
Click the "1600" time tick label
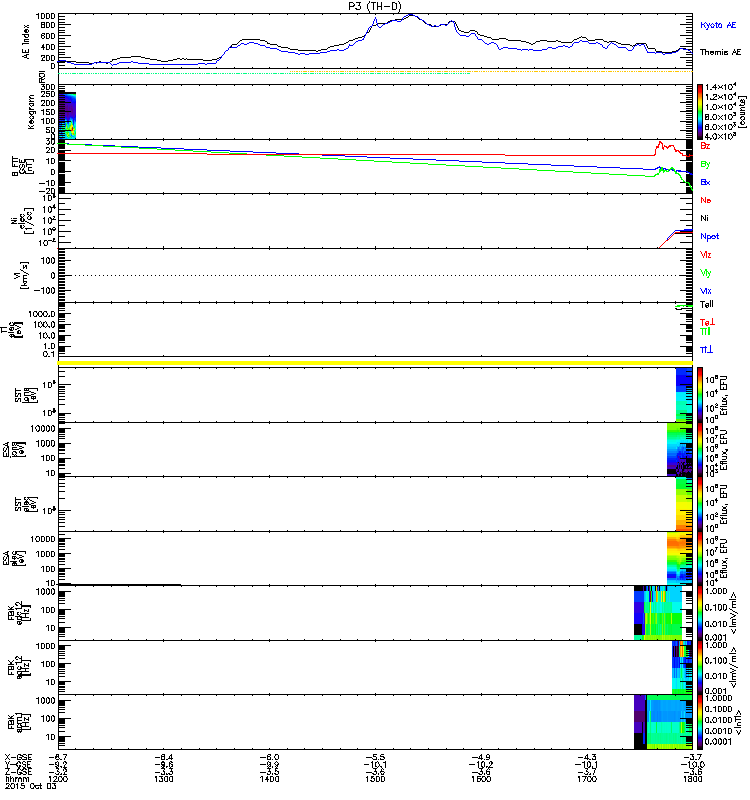tap(481, 779)
